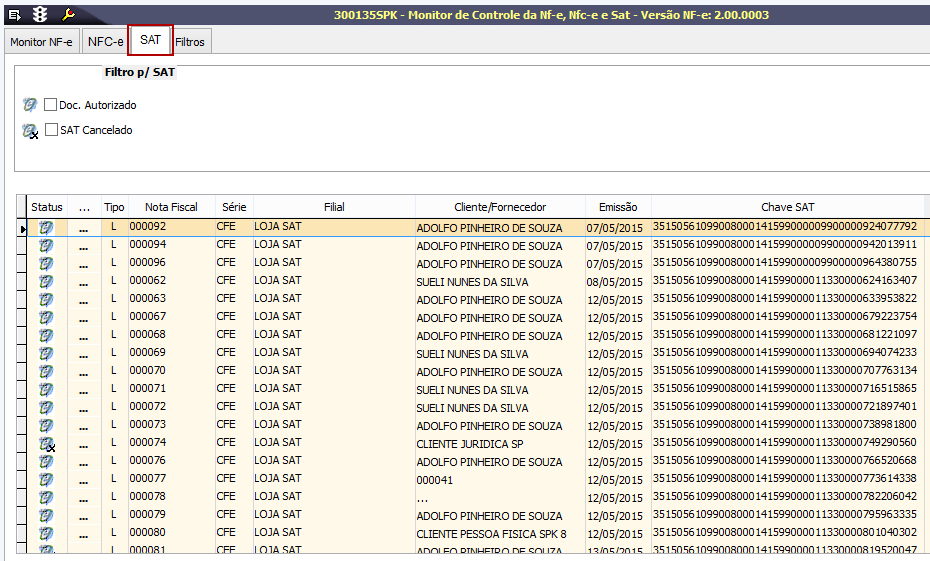The width and height of the screenshot is (930, 561).
Task: Click status icon of nota 000062
Action: (x=46, y=282)
